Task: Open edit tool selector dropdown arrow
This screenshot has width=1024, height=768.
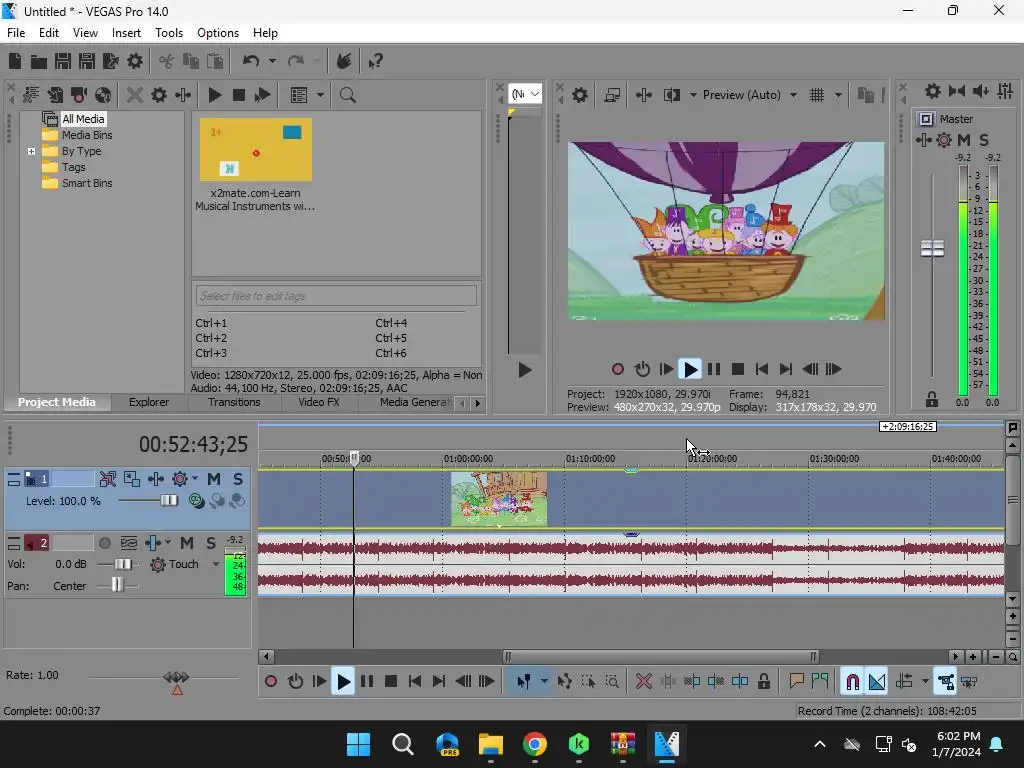Action: (544, 682)
